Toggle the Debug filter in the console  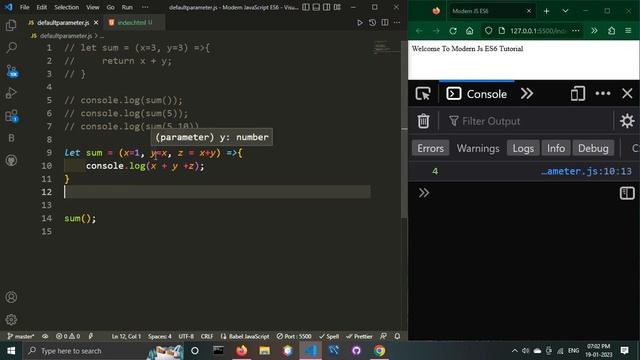coord(593,148)
